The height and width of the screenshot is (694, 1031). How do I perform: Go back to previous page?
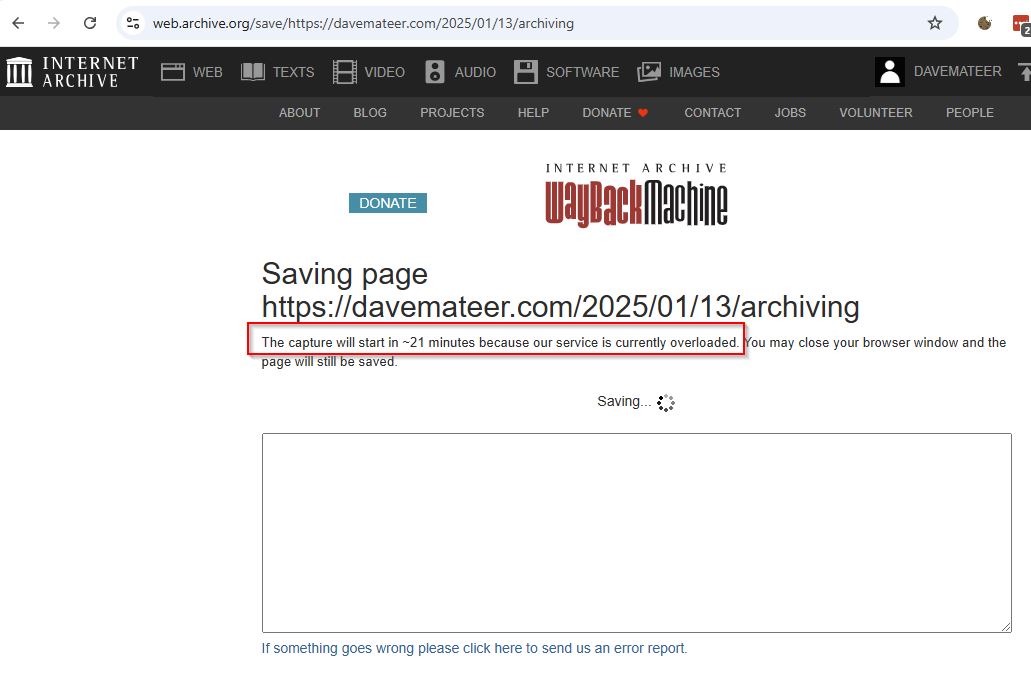[x=18, y=23]
